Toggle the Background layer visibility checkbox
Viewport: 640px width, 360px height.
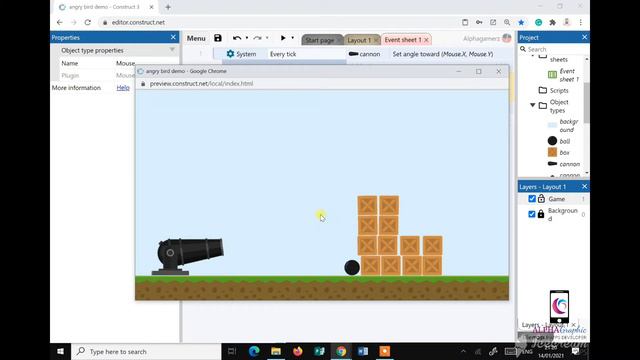click(x=531, y=214)
